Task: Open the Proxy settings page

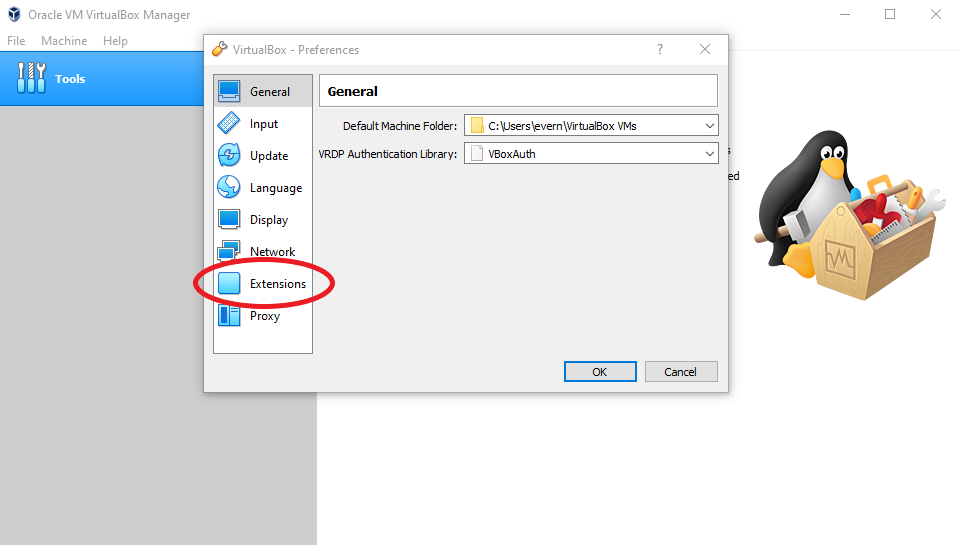Action: click(x=263, y=316)
